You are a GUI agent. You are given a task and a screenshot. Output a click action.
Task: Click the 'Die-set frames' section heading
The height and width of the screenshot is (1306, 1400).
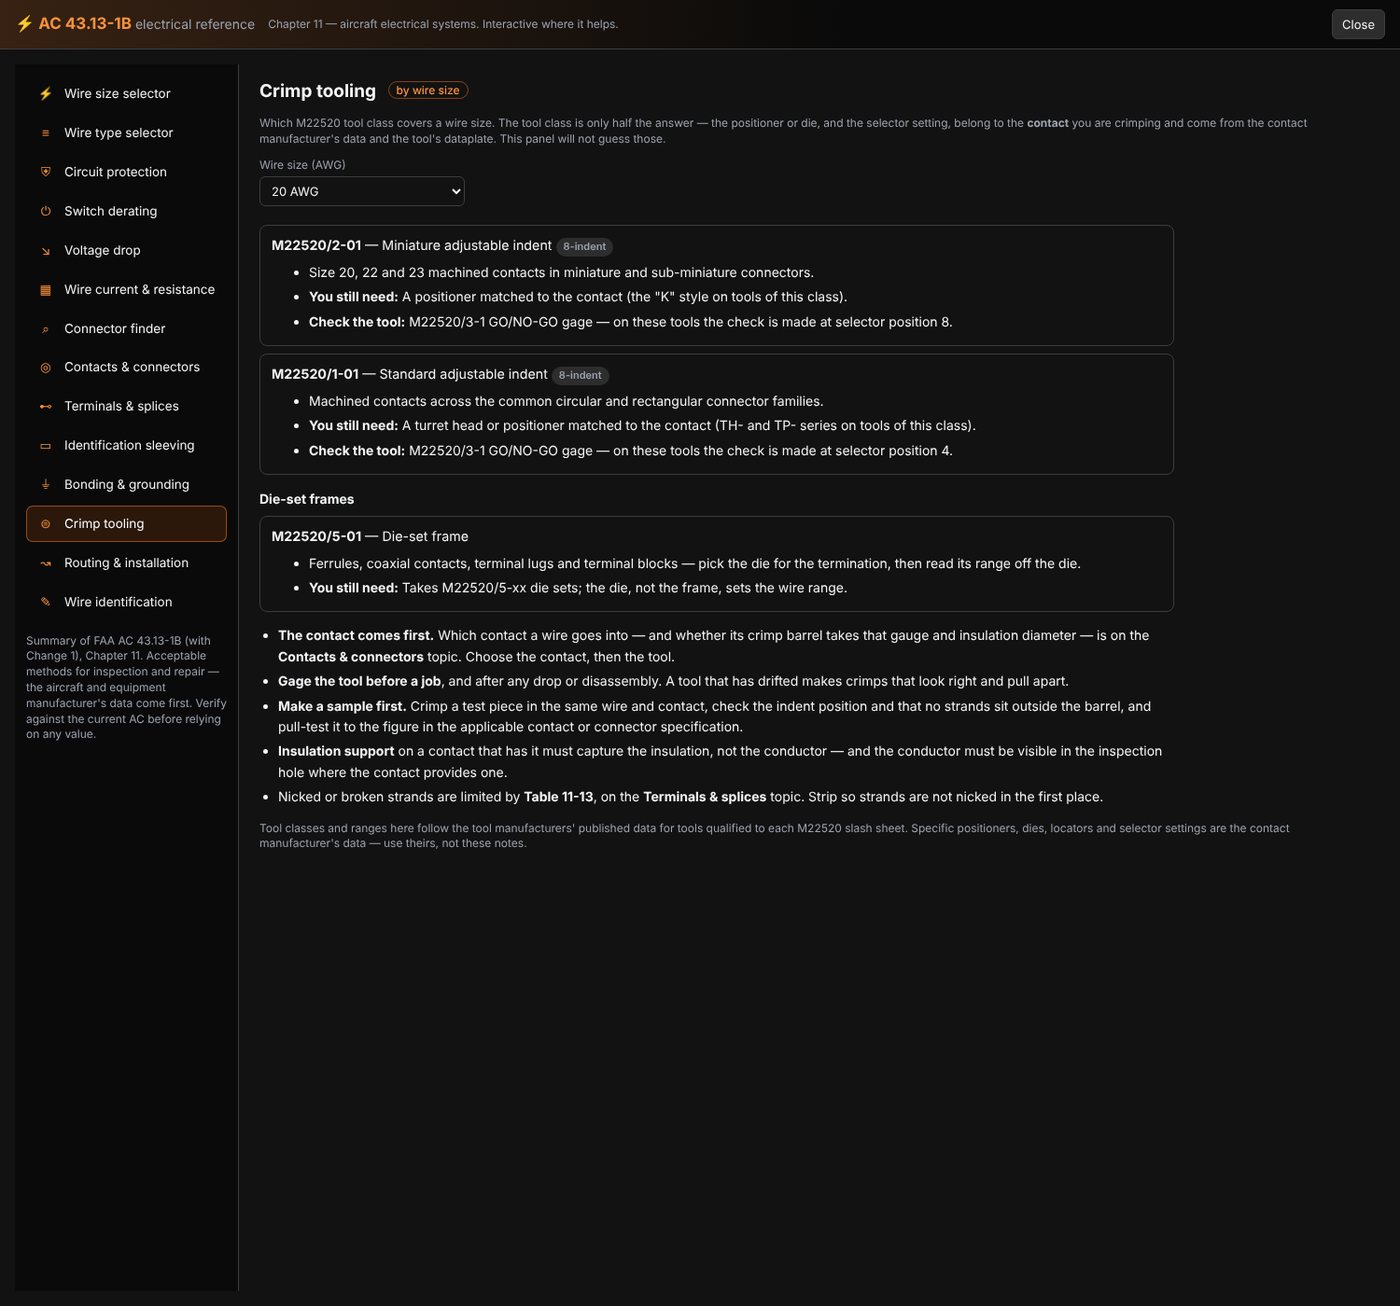coord(307,500)
